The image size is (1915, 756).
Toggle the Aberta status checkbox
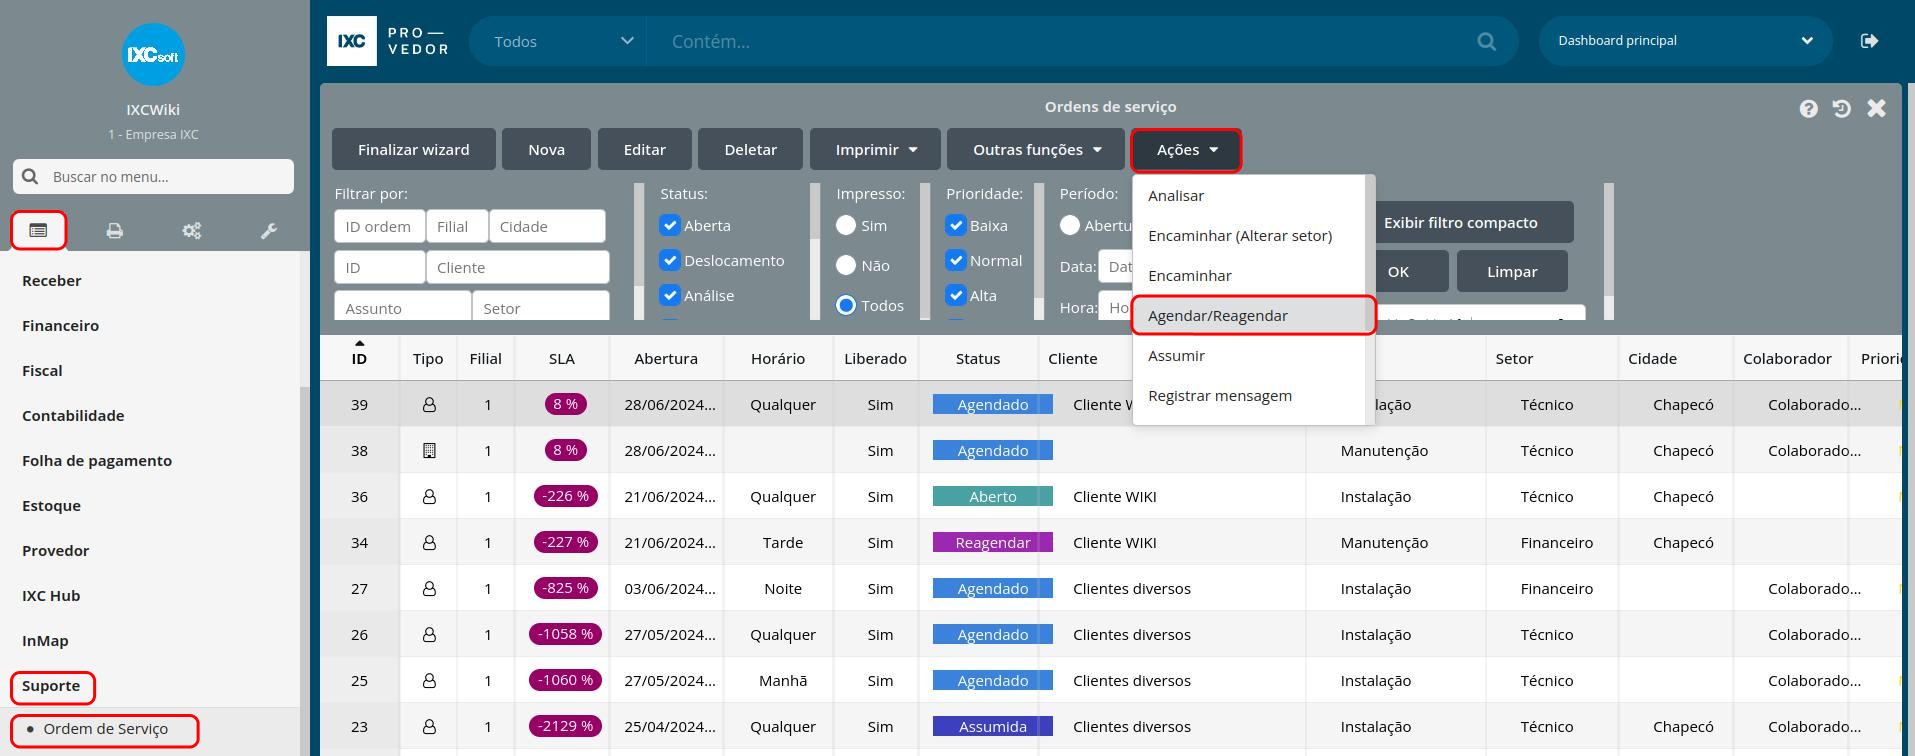pyautogui.click(x=670, y=226)
